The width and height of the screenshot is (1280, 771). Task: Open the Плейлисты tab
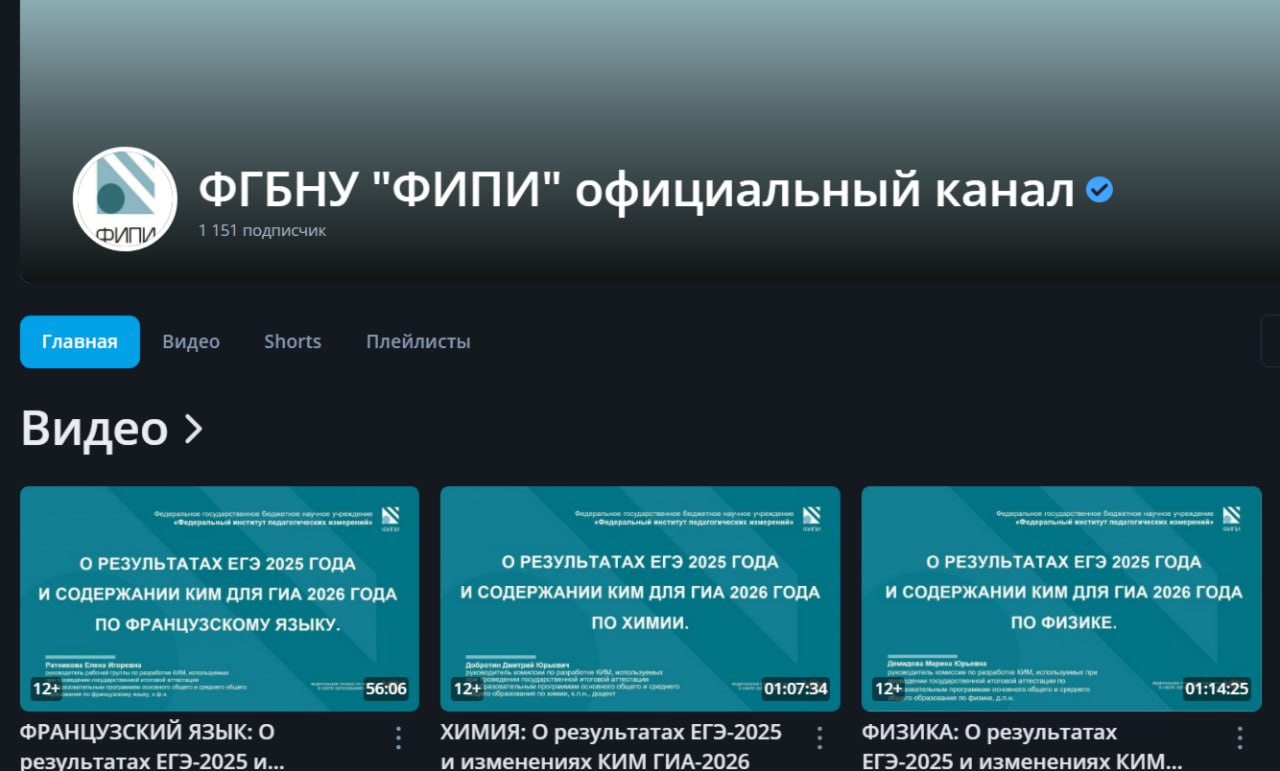point(417,341)
